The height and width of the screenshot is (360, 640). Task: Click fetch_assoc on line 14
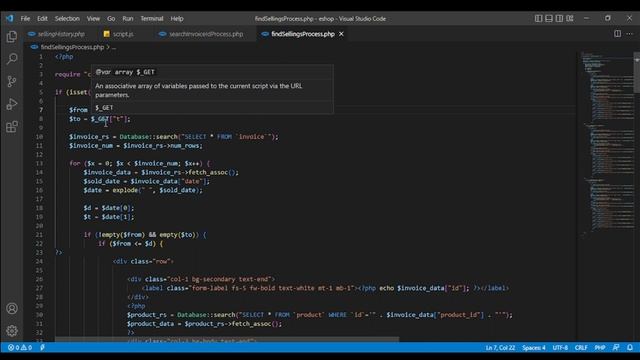(208, 172)
